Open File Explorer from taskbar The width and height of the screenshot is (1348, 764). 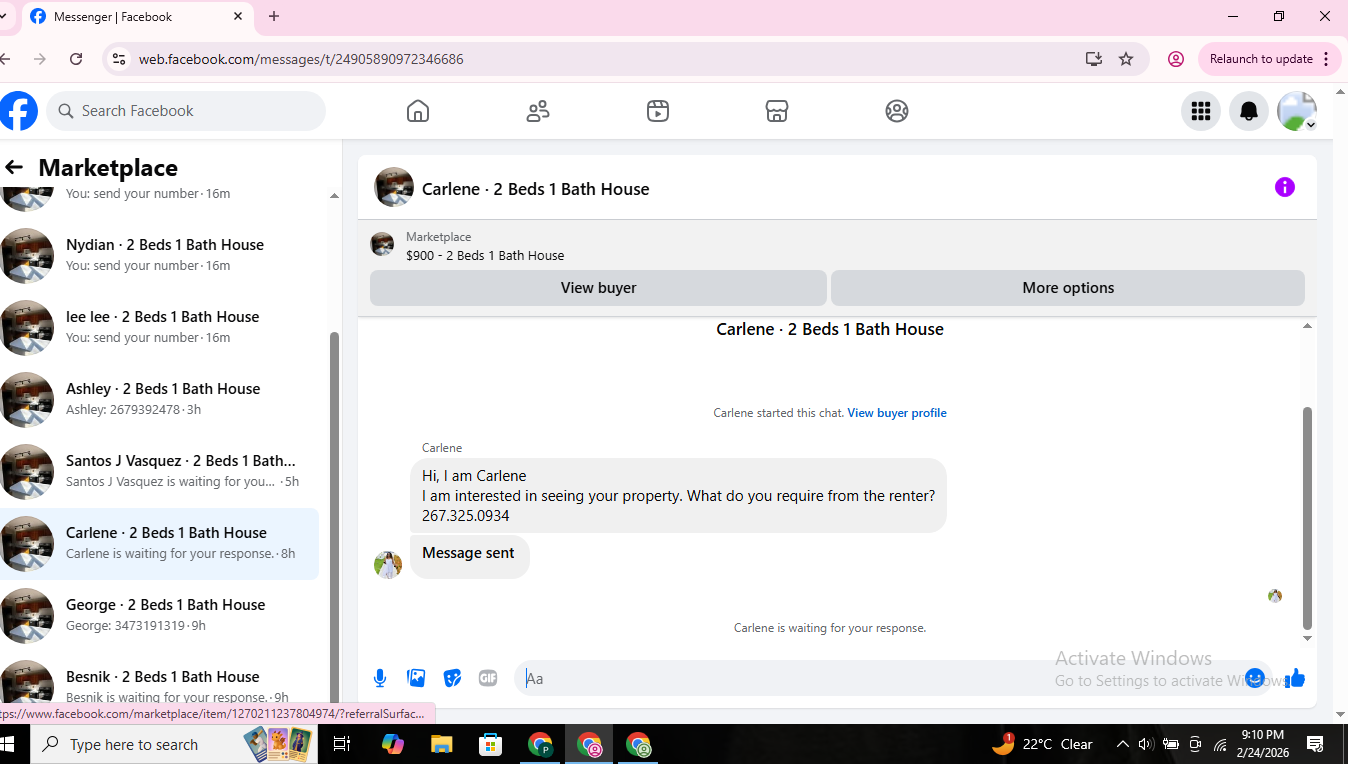(442, 745)
